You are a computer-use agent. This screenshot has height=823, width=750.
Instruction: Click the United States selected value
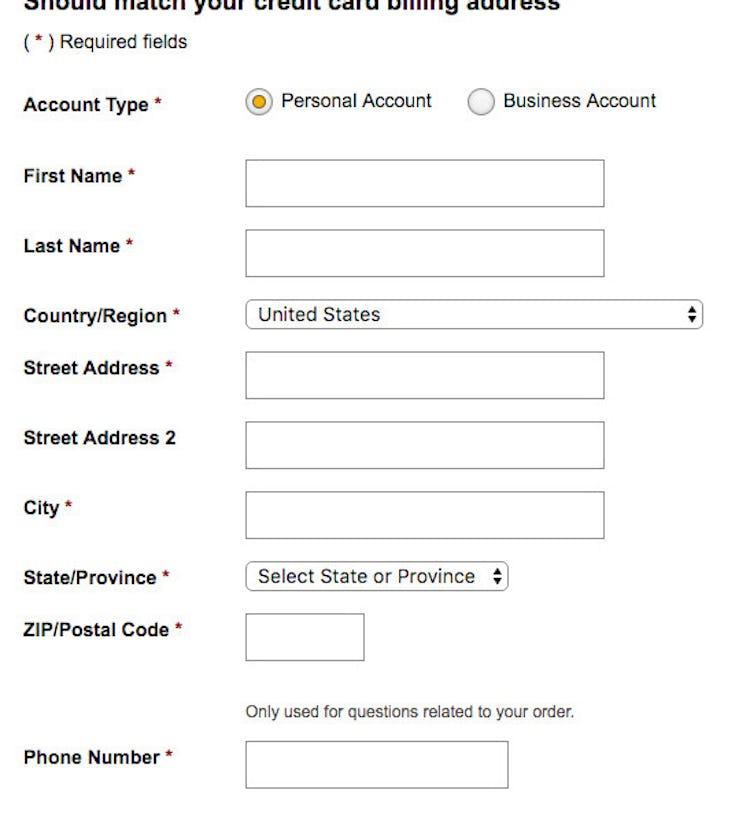(x=320, y=314)
